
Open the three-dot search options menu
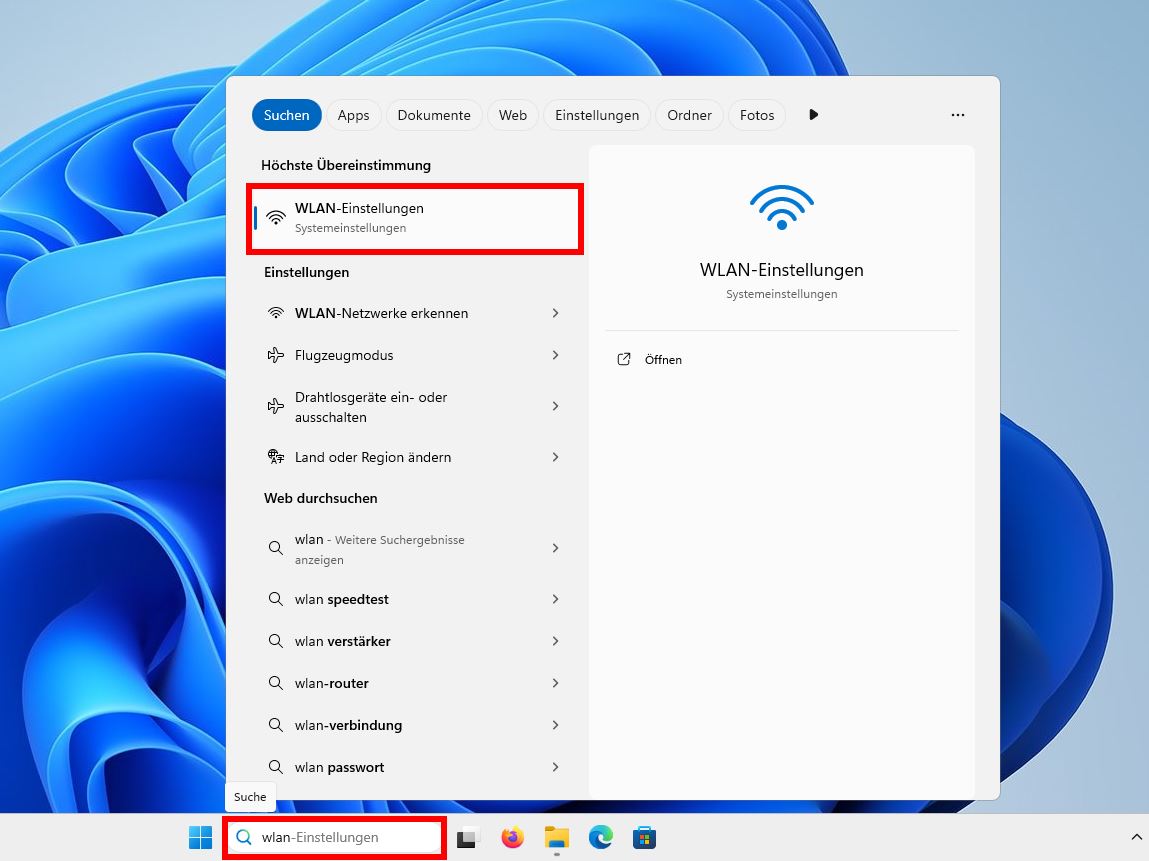pos(958,115)
